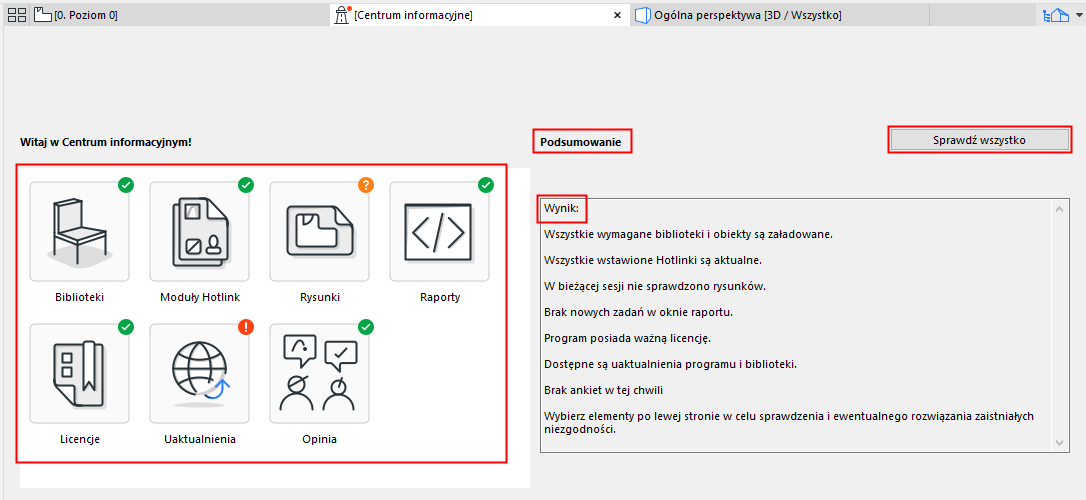This screenshot has width=1086, height=500.
Task: Click the Sprawdź wszystko button
Action: 979,140
